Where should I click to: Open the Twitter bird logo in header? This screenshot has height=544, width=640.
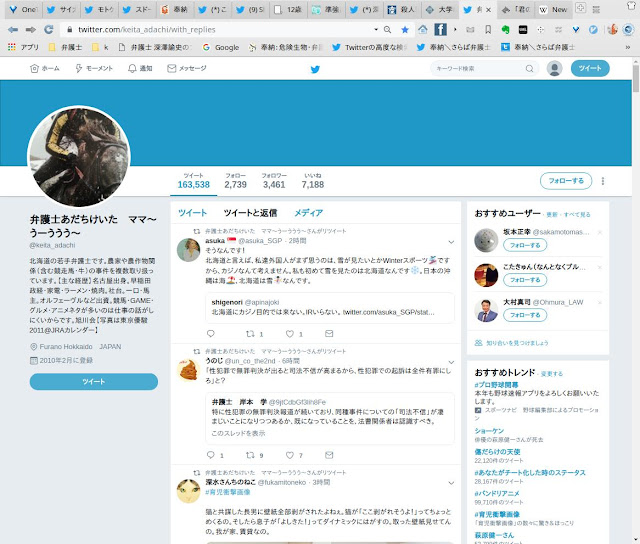[315, 69]
